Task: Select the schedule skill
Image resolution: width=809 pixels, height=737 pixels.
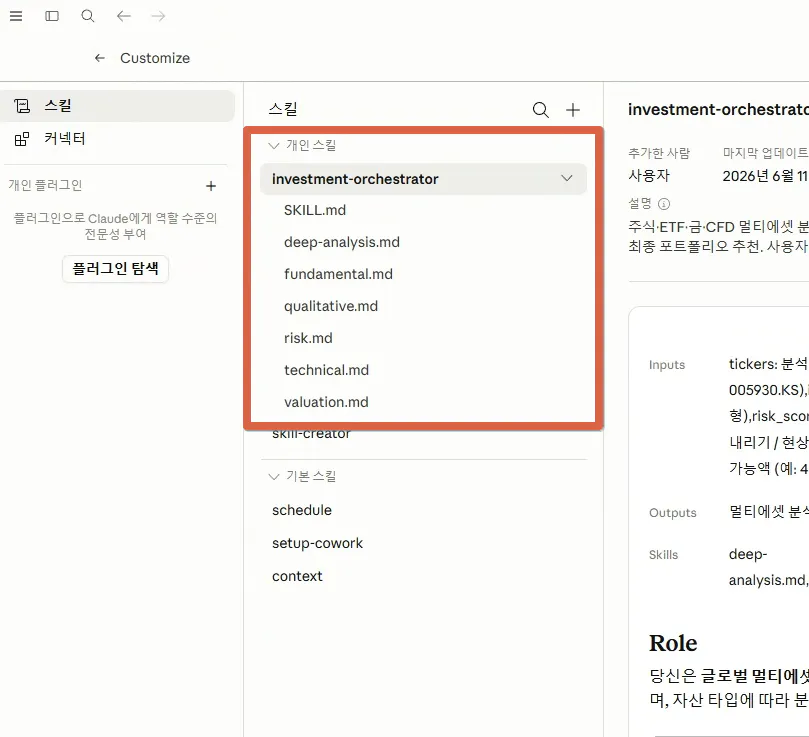Action: [x=302, y=510]
